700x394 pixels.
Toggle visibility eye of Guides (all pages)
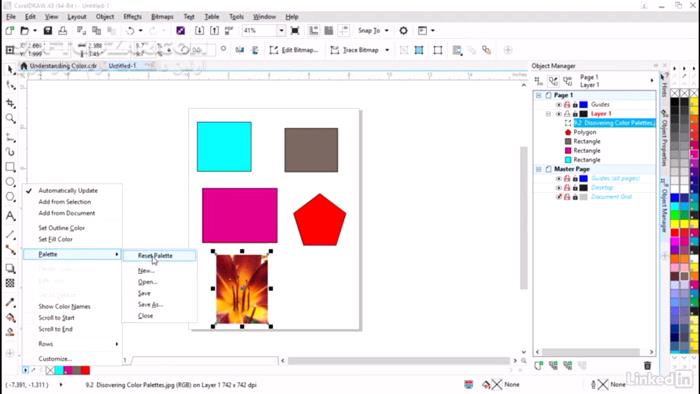coord(558,178)
